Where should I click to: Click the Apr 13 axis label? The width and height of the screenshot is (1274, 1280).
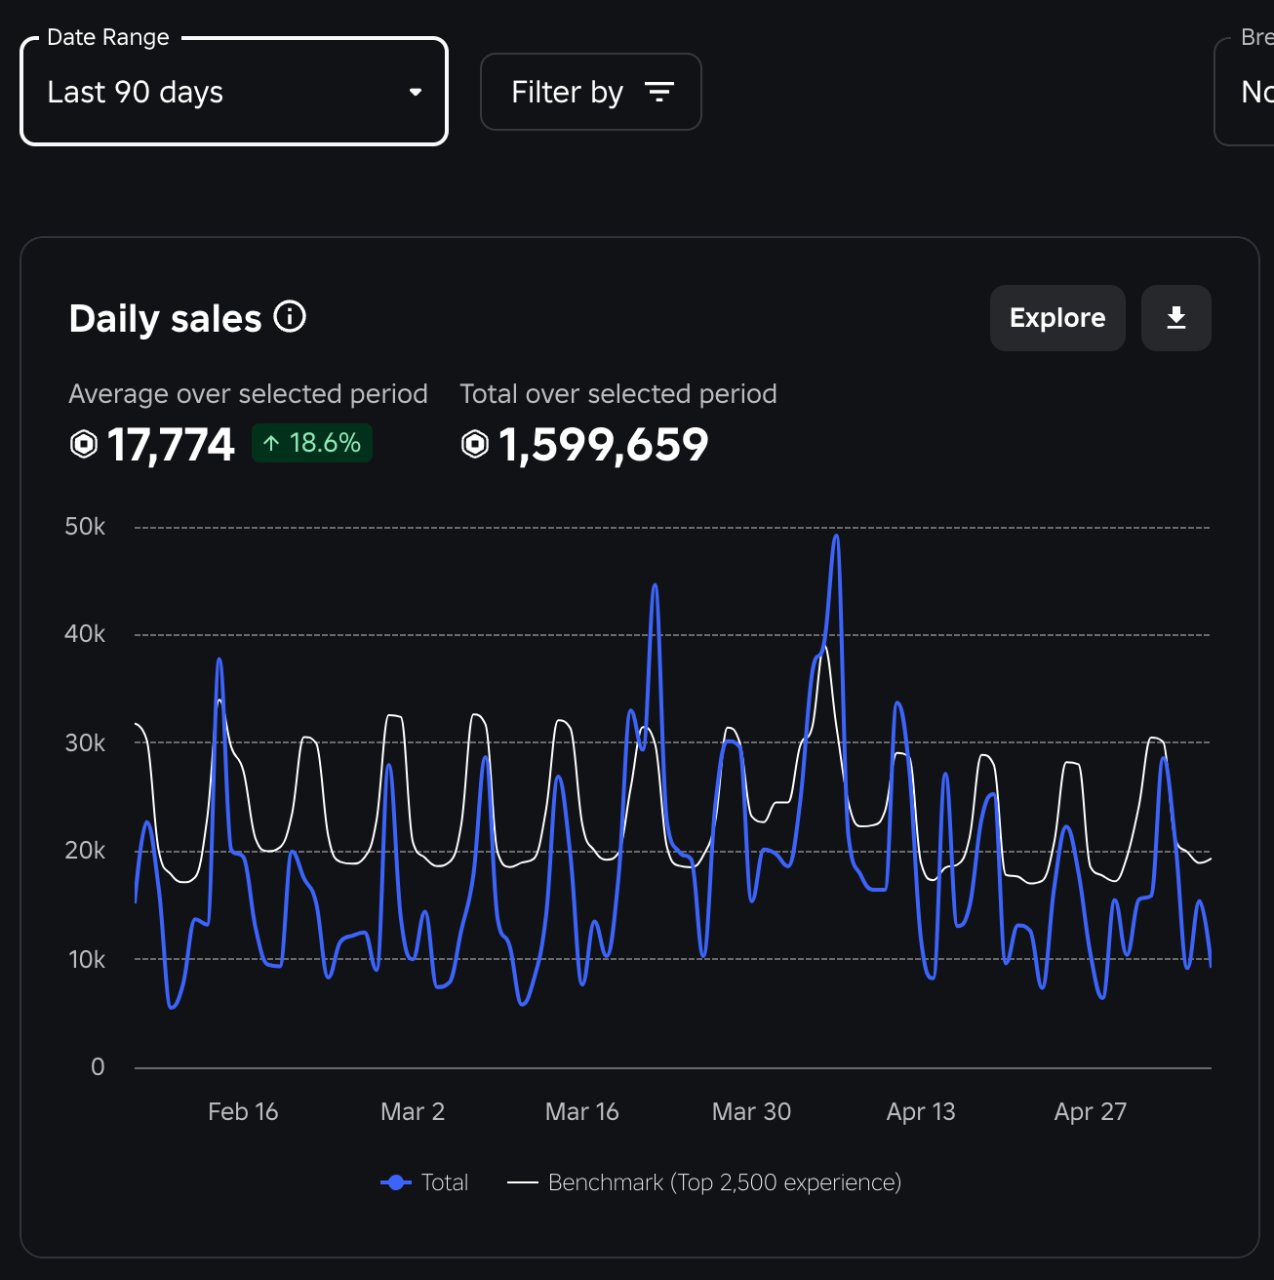pyautogui.click(x=921, y=1112)
